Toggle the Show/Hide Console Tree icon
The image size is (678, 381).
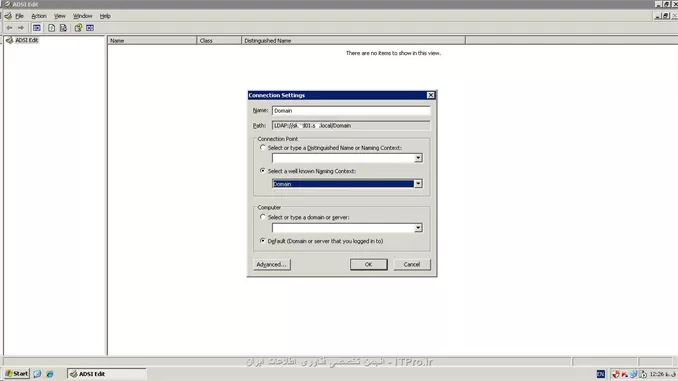coord(37,28)
